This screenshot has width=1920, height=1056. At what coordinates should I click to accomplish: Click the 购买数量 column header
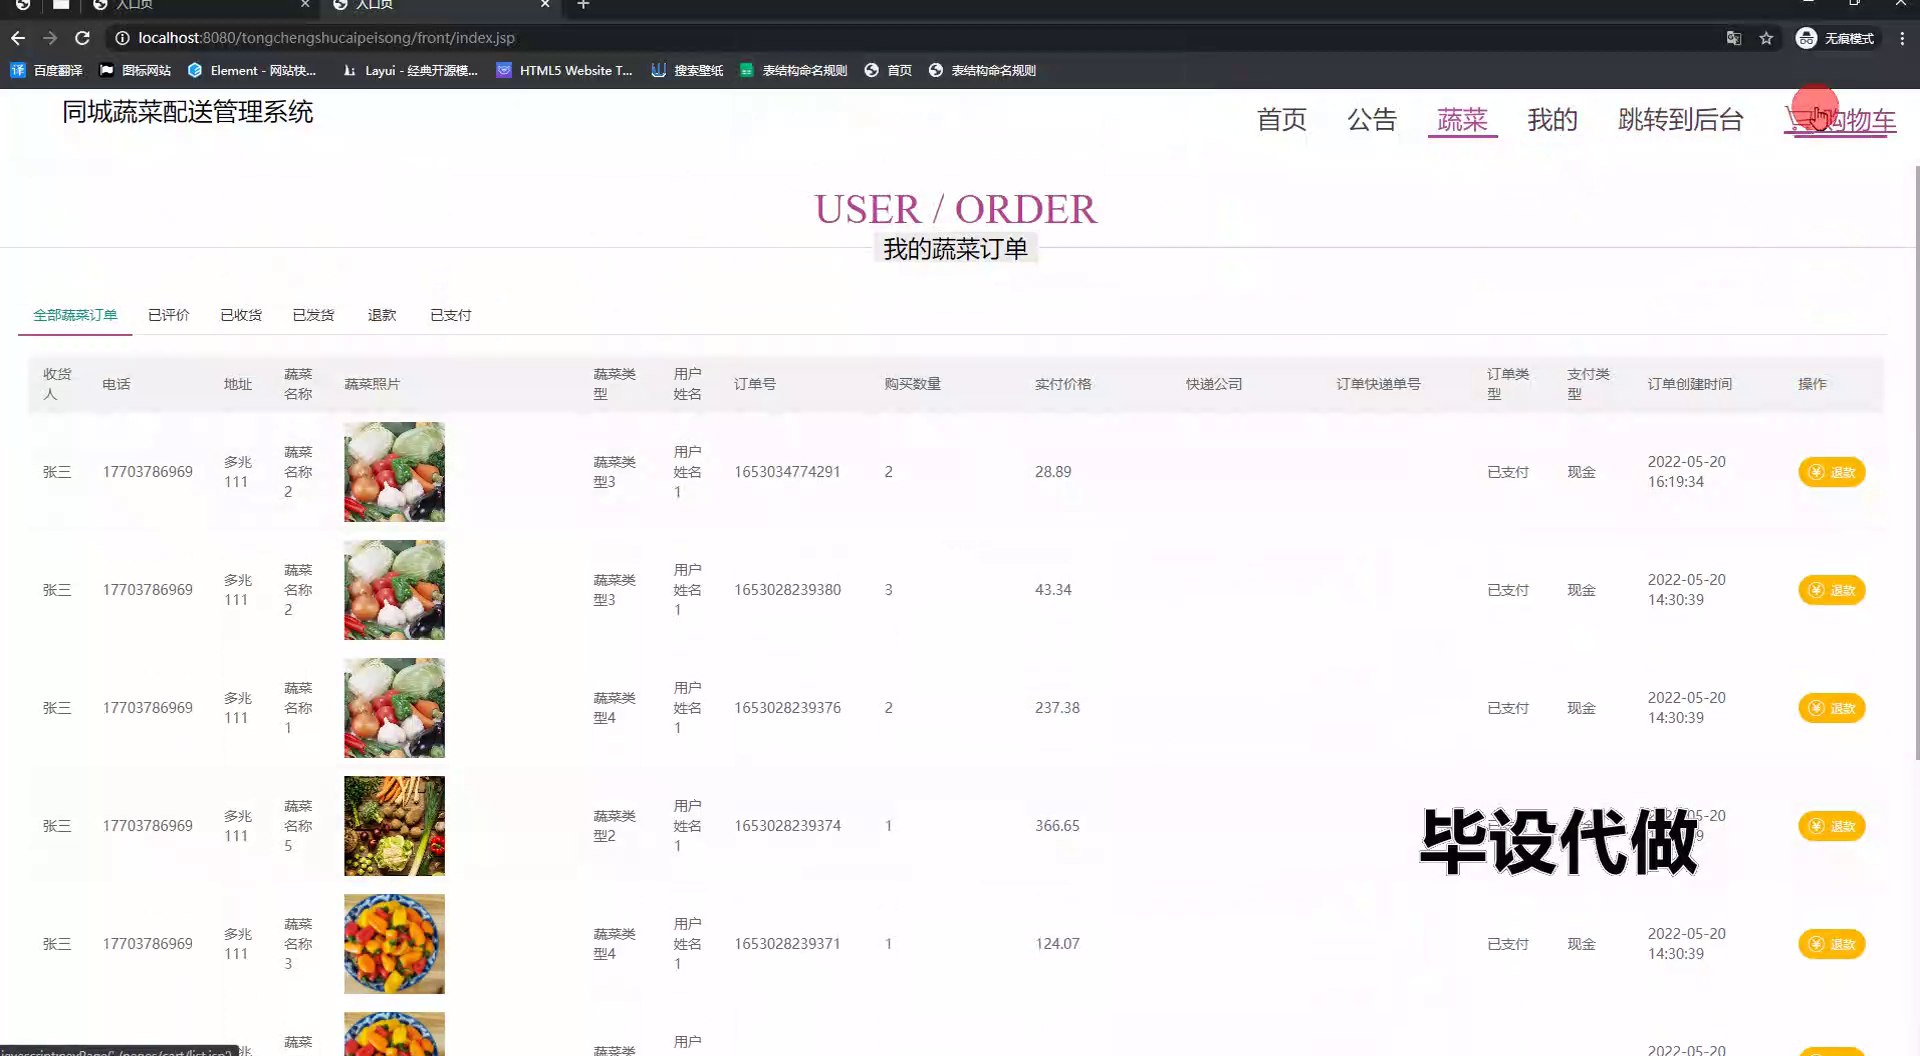click(912, 384)
